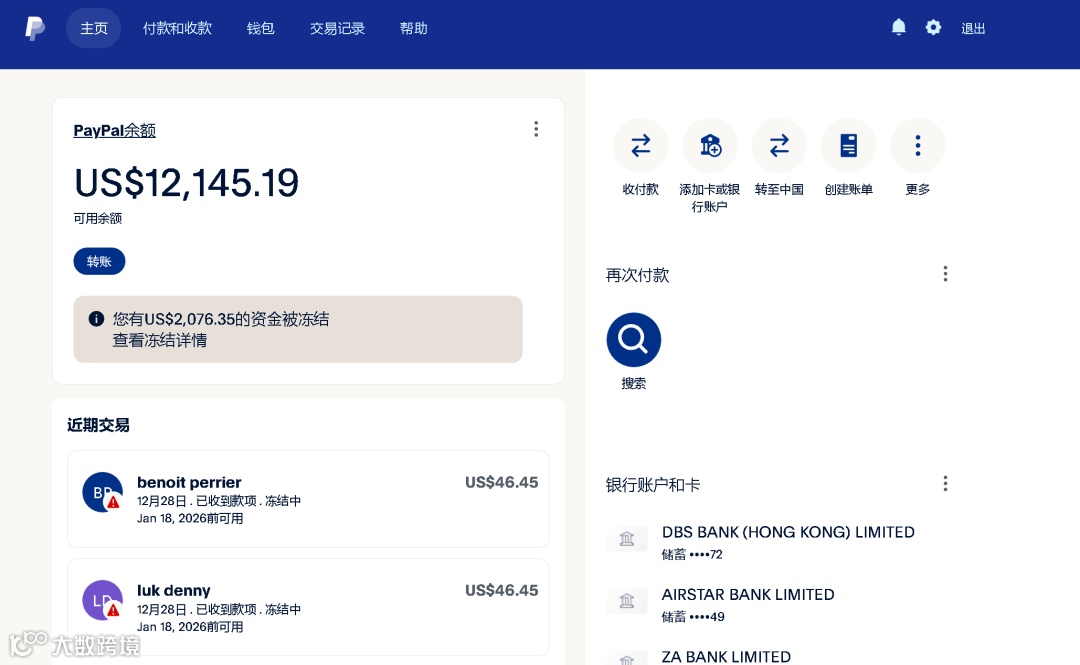Open the PayPal余额 link

coord(114,130)
